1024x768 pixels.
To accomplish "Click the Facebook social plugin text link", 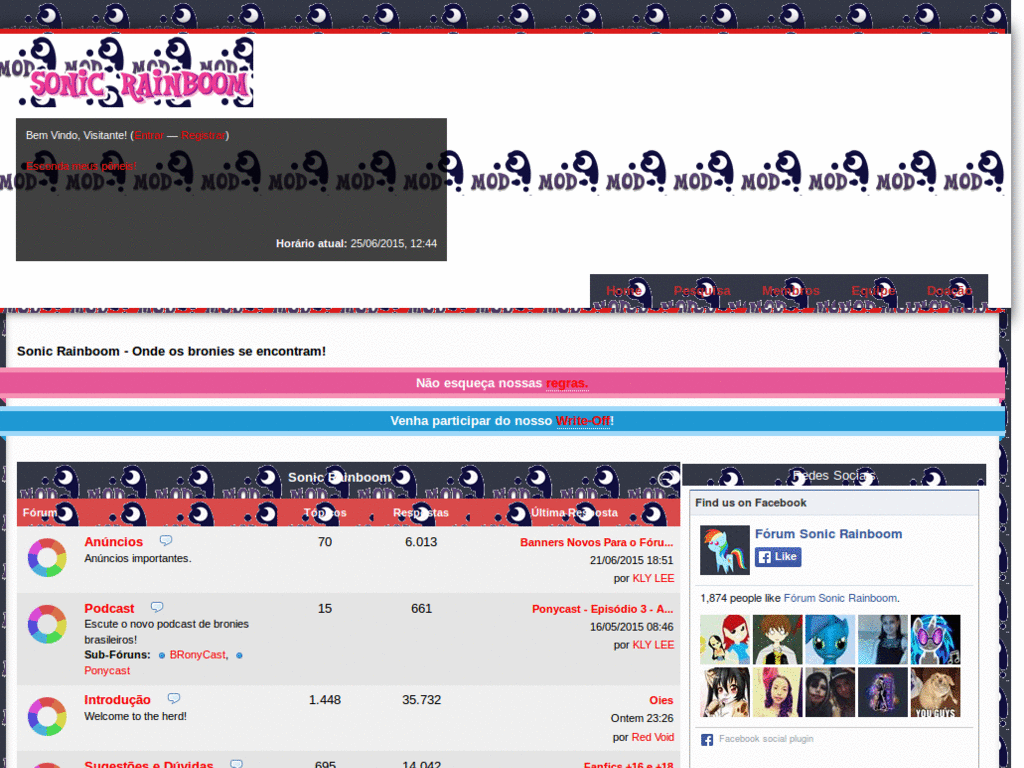I will point(766,739).
